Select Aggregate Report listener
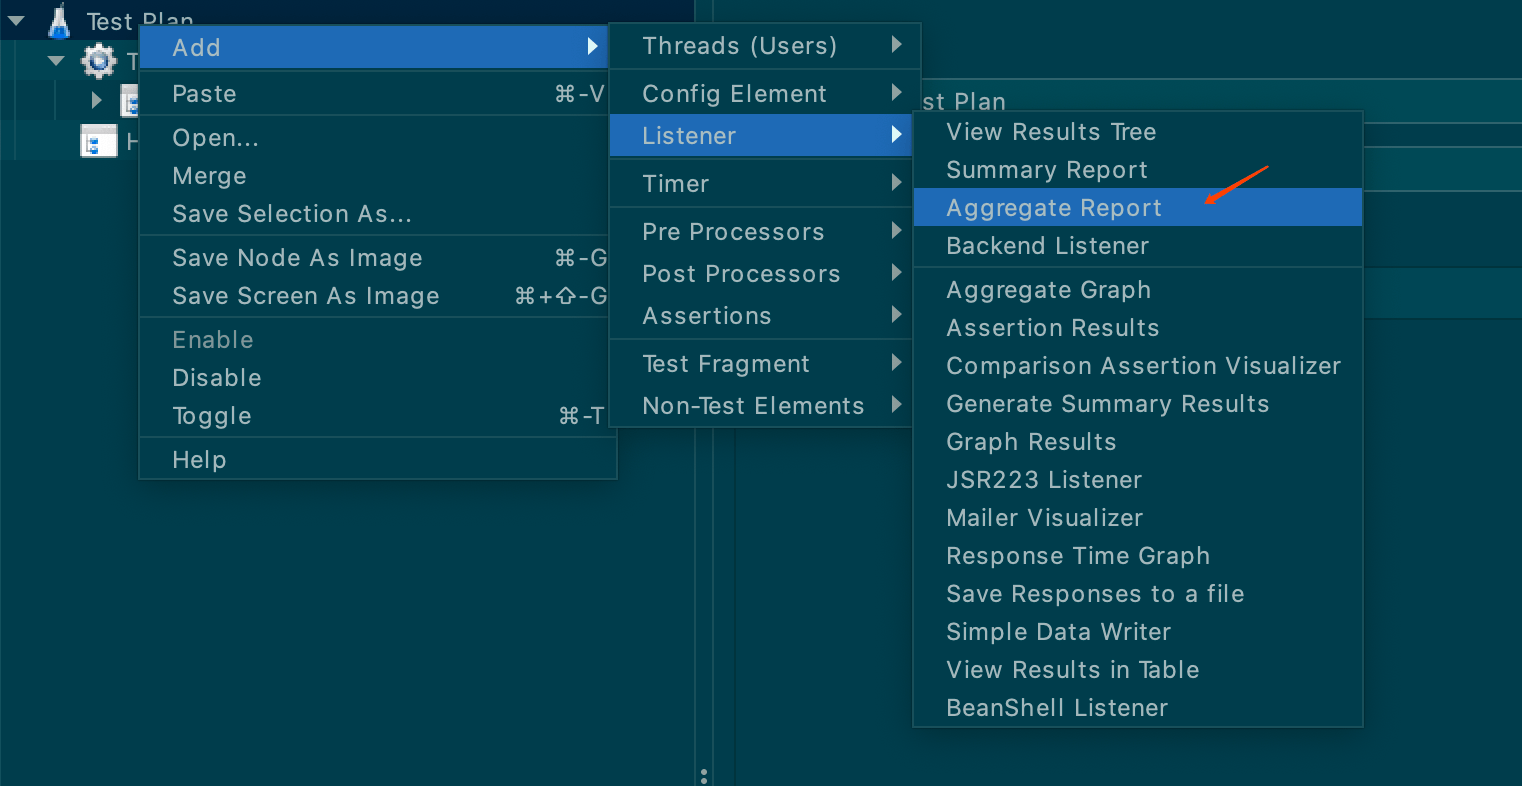 click(x=1138, y=208)
